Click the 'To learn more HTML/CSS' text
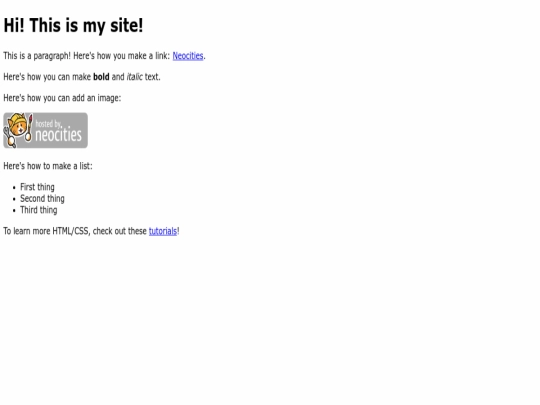540x405 pixels. 47,231
